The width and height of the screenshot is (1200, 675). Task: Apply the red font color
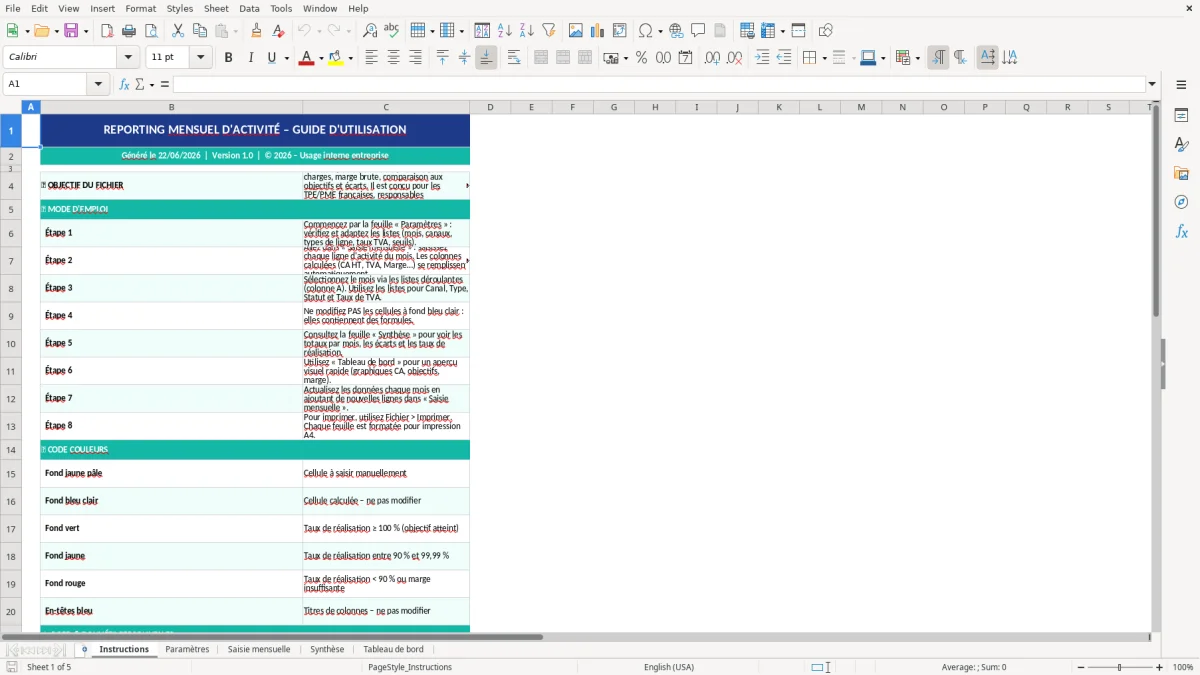305,58
